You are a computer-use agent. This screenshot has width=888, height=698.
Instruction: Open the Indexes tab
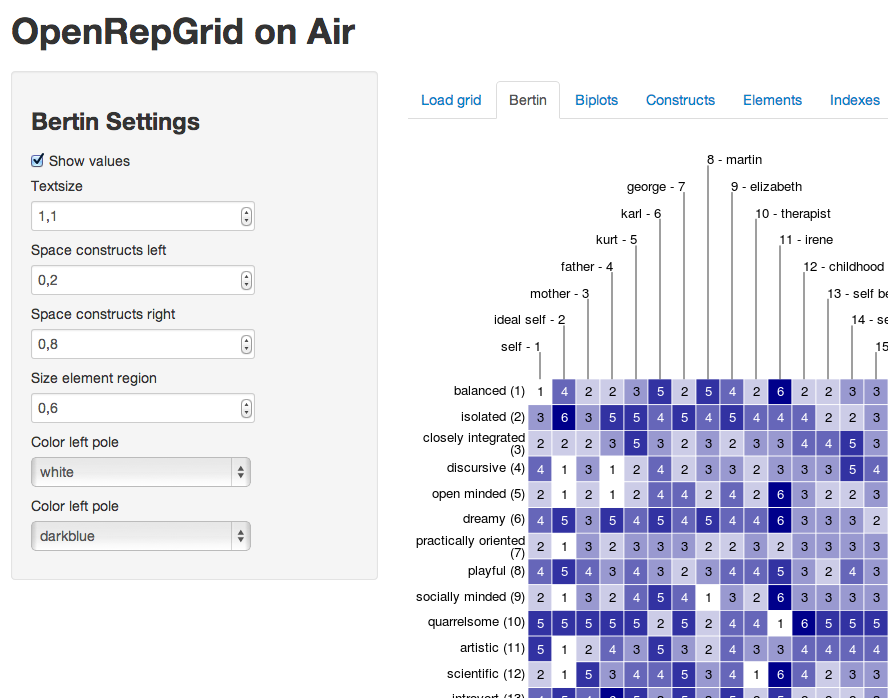pyautogui.click(x=855, y=100)
